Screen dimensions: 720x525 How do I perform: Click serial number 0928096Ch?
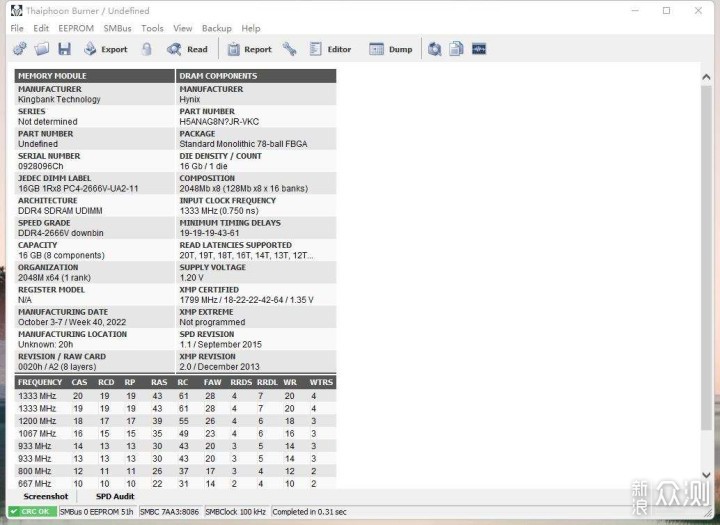40,166
